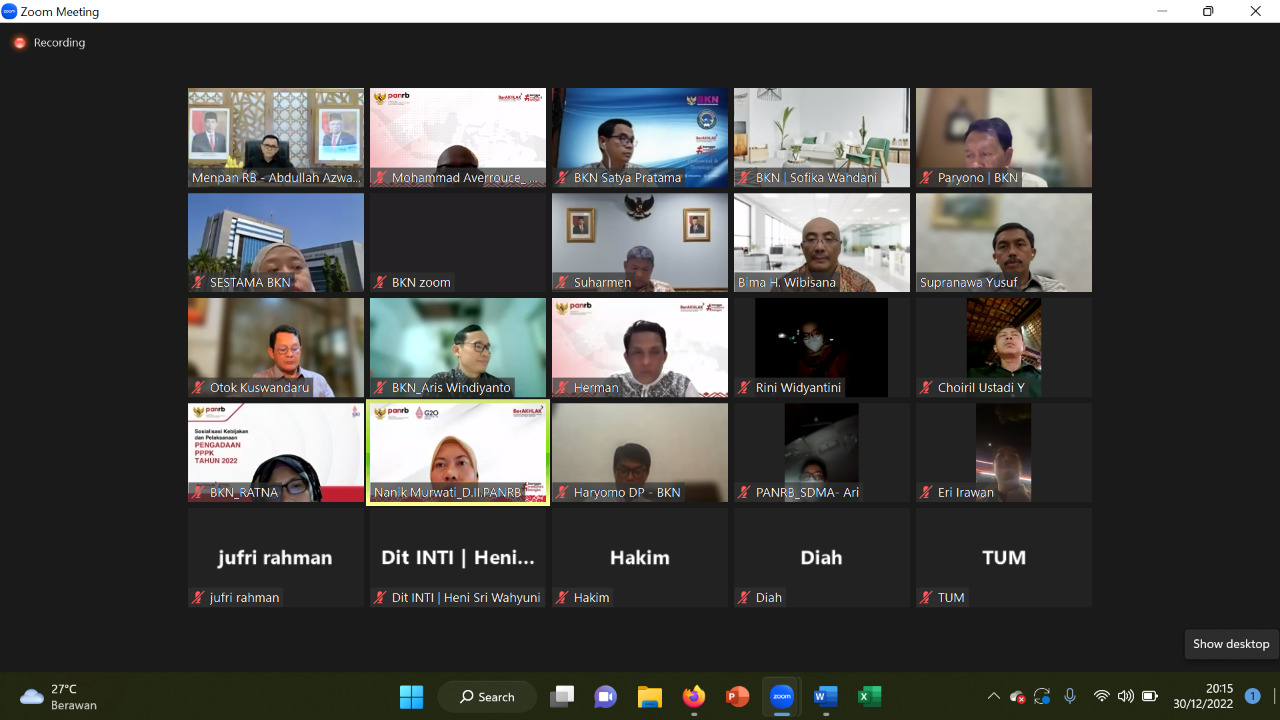The width and height of the screenshot is (1280, 720).
Task: Open File Explorer from the taskbar
Action: pyautogui.click(x=650, y=696)
